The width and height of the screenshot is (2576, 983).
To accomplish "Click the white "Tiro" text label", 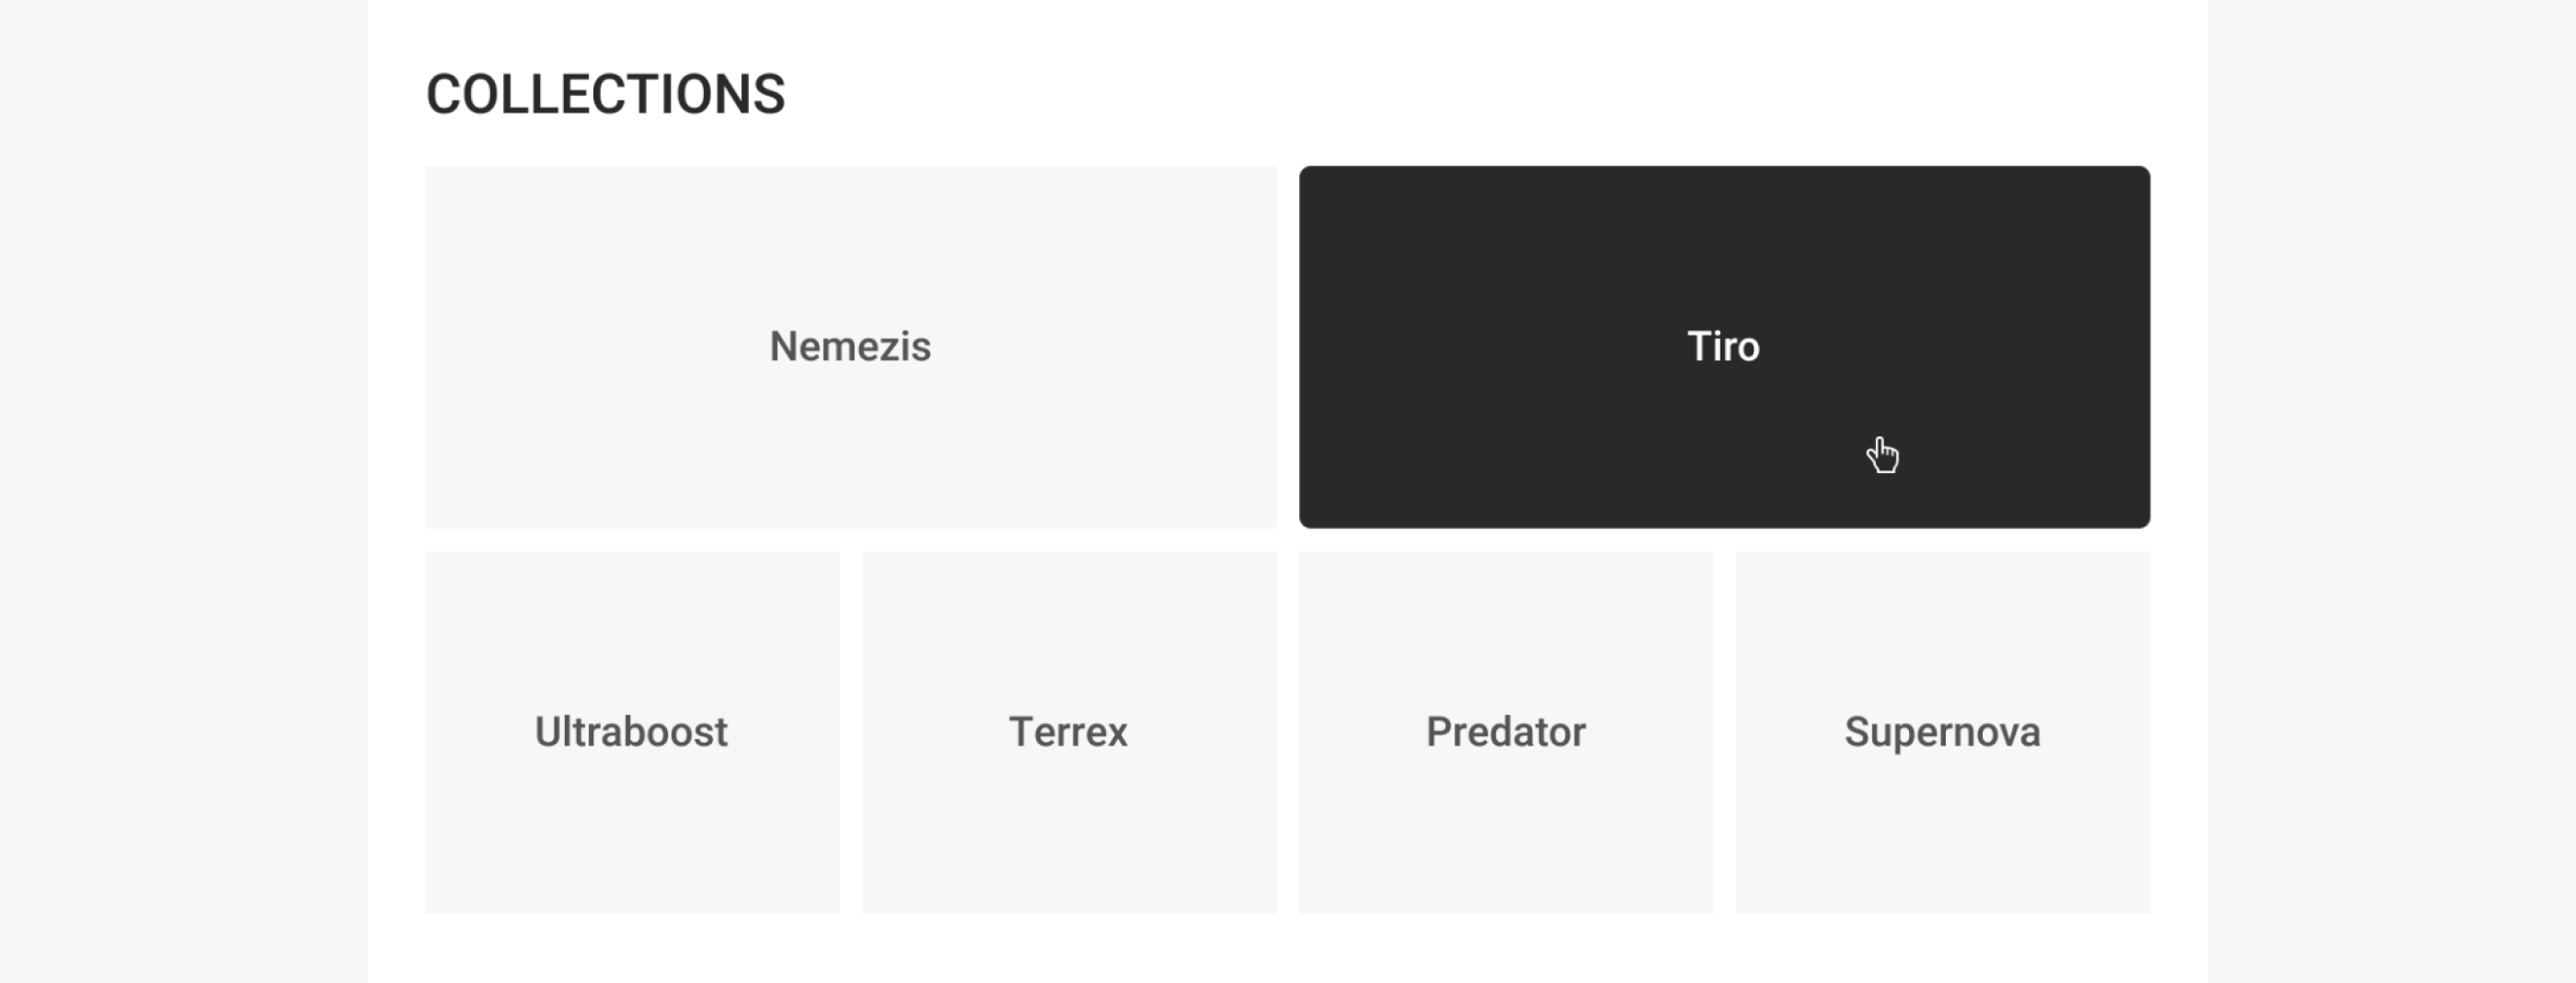I will coord(1723,346).
